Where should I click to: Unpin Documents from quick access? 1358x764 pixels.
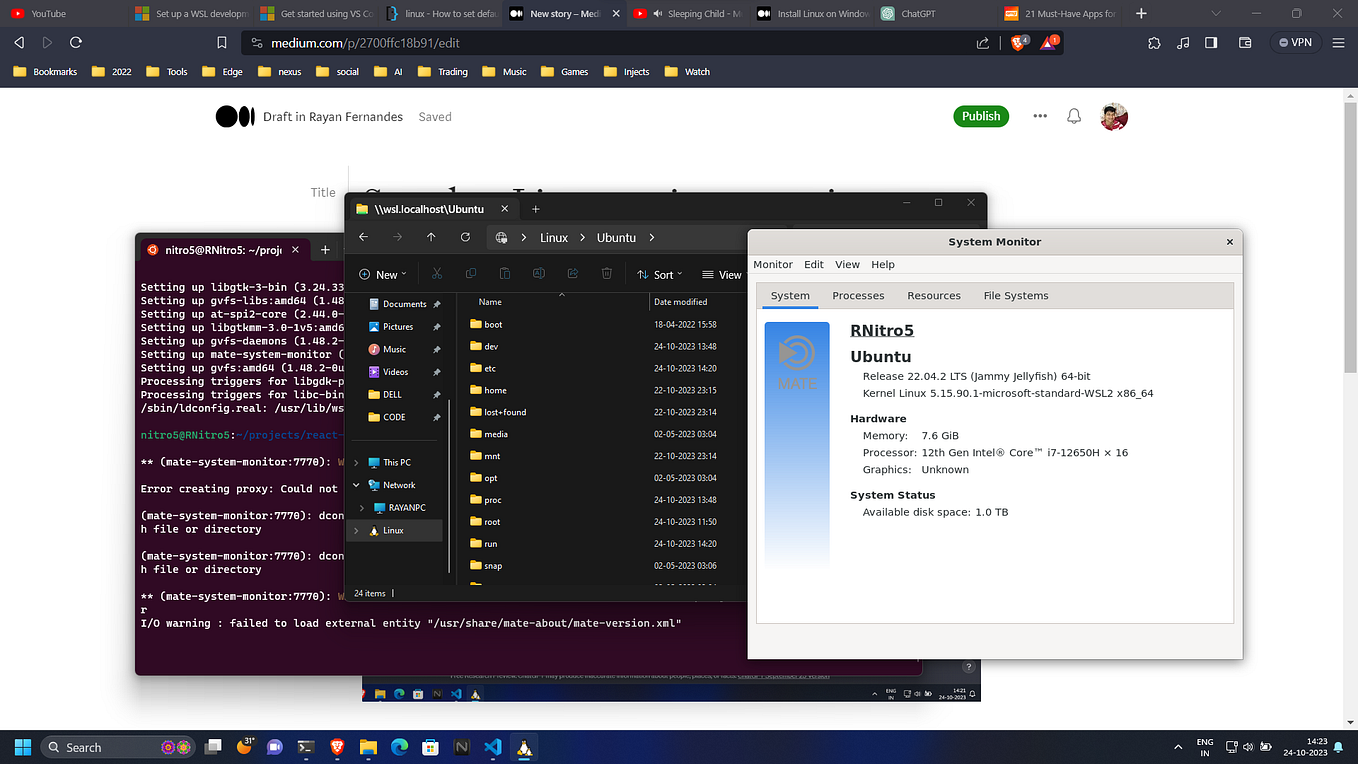coord(436,303)
